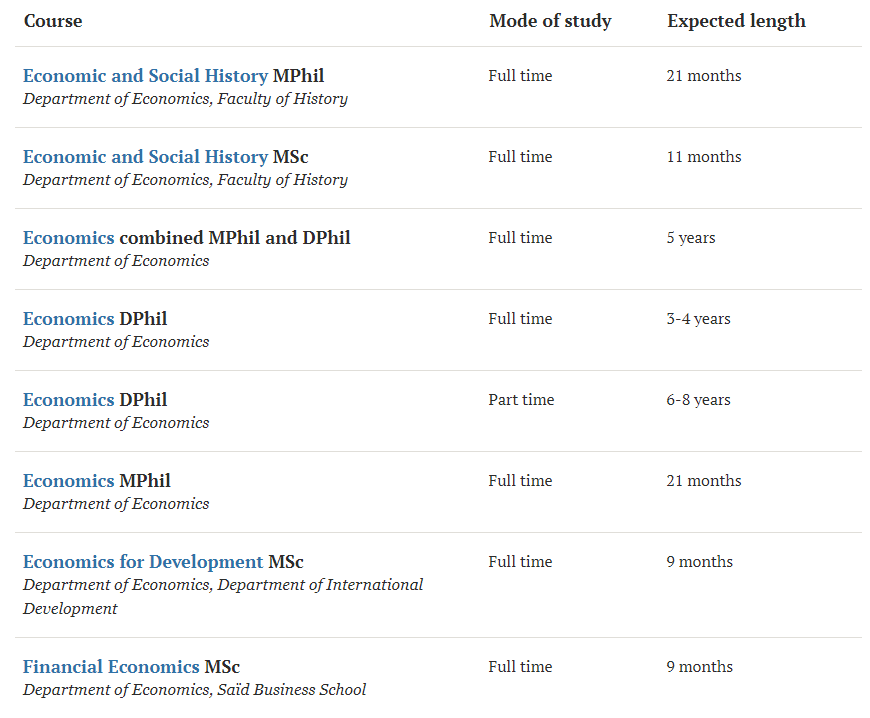This screenshot has height=718, width=870.
Task: Click the Department of International Development text
Action: coord(223,596)
